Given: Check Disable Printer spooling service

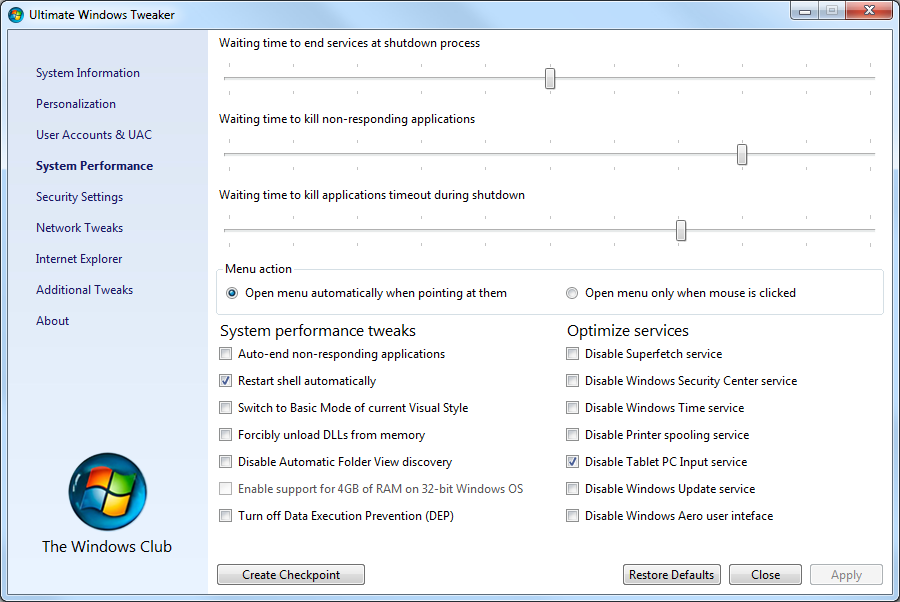Looking at the screenshot, I should 572,435.
